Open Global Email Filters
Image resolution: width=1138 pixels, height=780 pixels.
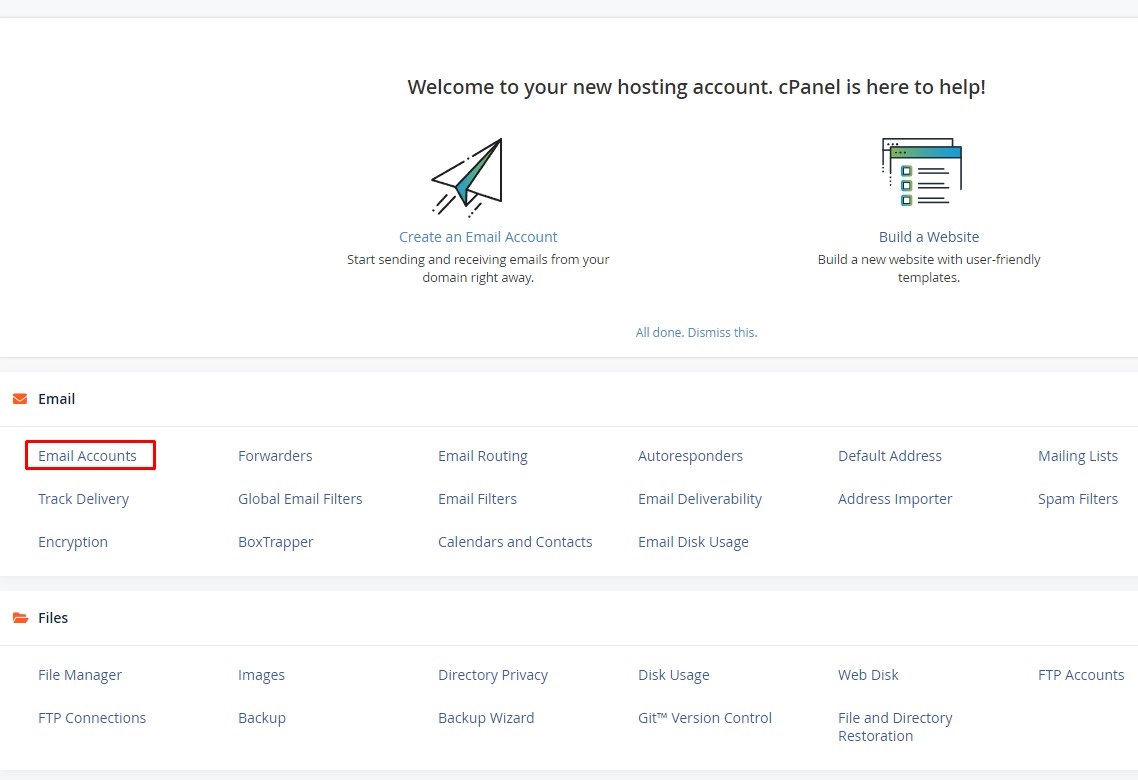tap(300, 499)
